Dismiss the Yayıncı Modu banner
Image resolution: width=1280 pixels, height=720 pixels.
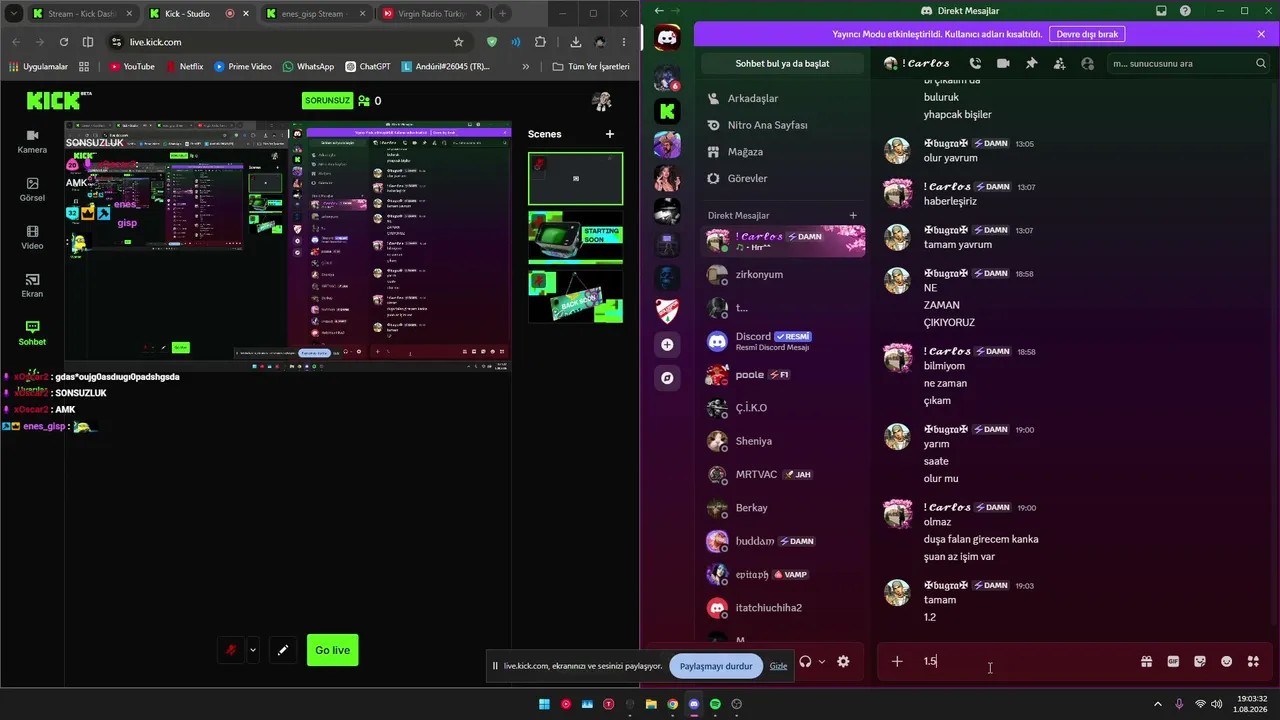click(x=1262, y=34)
